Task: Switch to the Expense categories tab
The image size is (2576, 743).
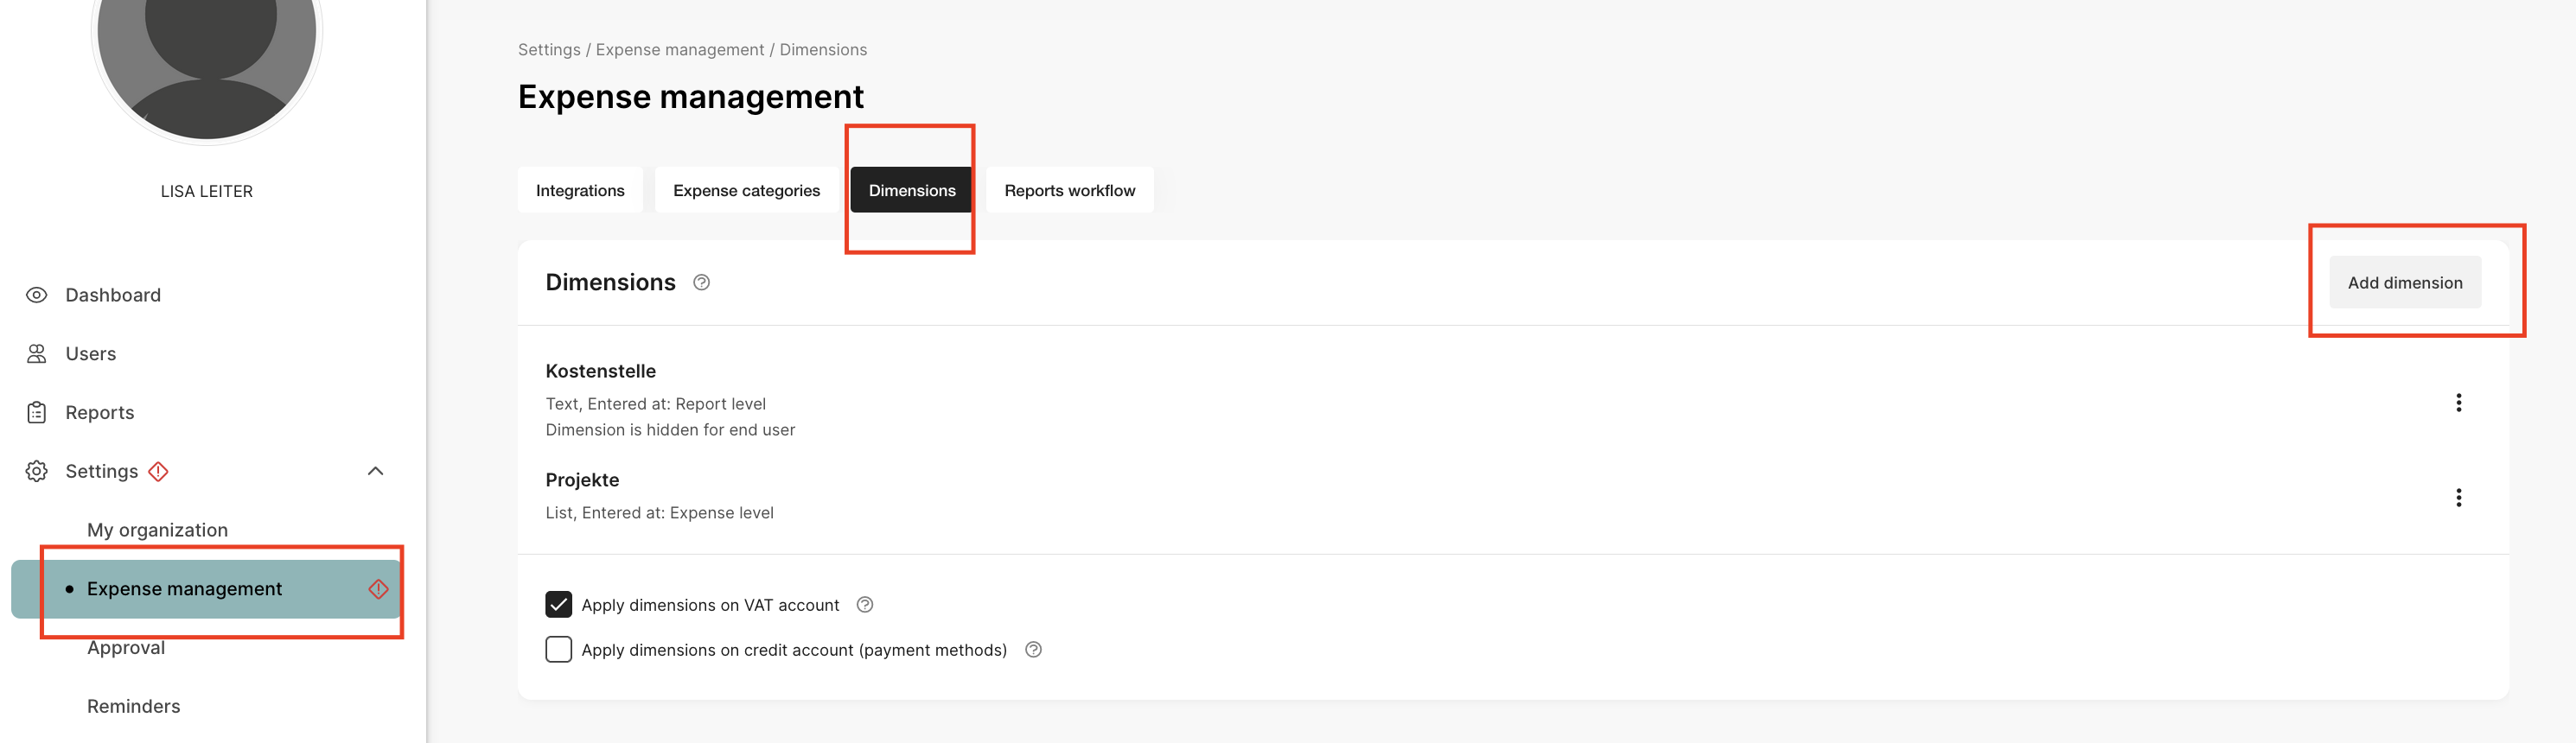Action: click(x=746, y=190)
